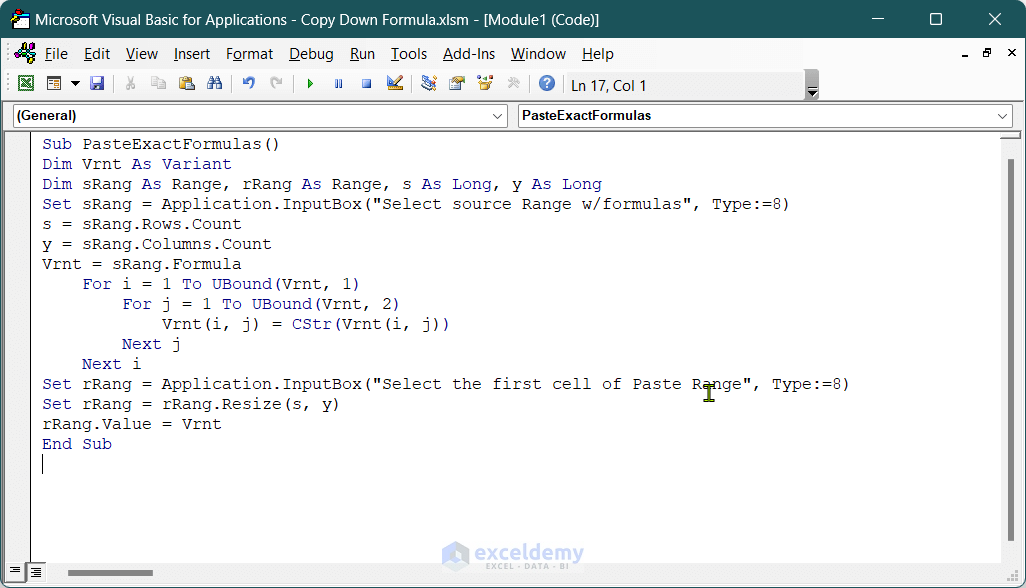
Task: Open the Object Browser icon
Action: (485, 84)
